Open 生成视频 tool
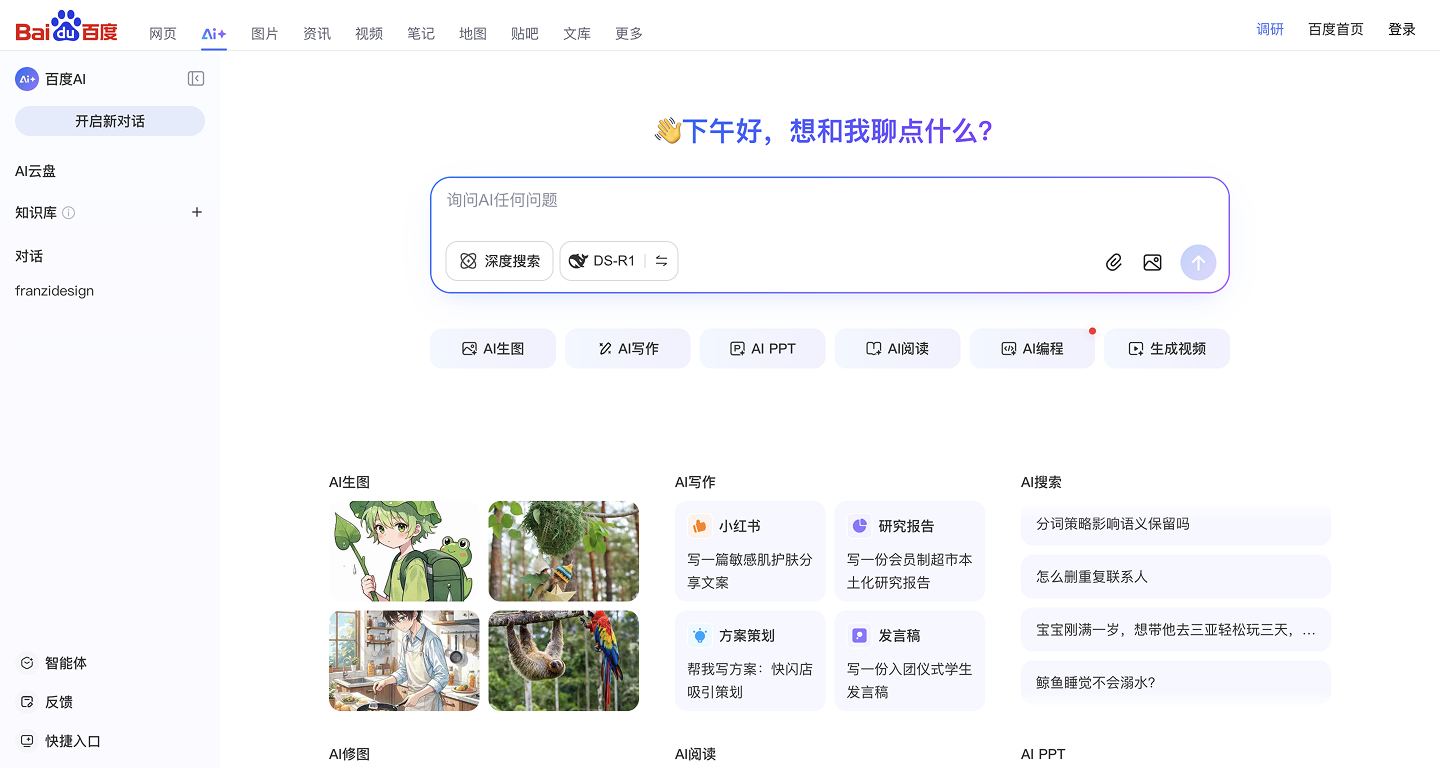 [1167, 348]
